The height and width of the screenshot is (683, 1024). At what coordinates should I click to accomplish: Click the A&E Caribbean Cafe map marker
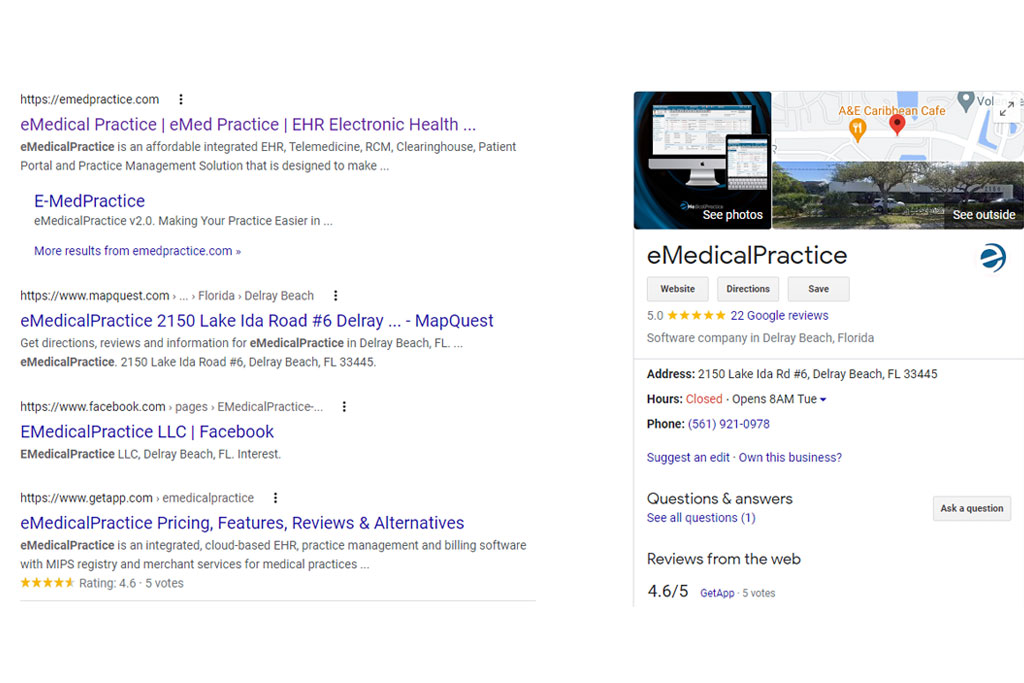coord(856,128)
